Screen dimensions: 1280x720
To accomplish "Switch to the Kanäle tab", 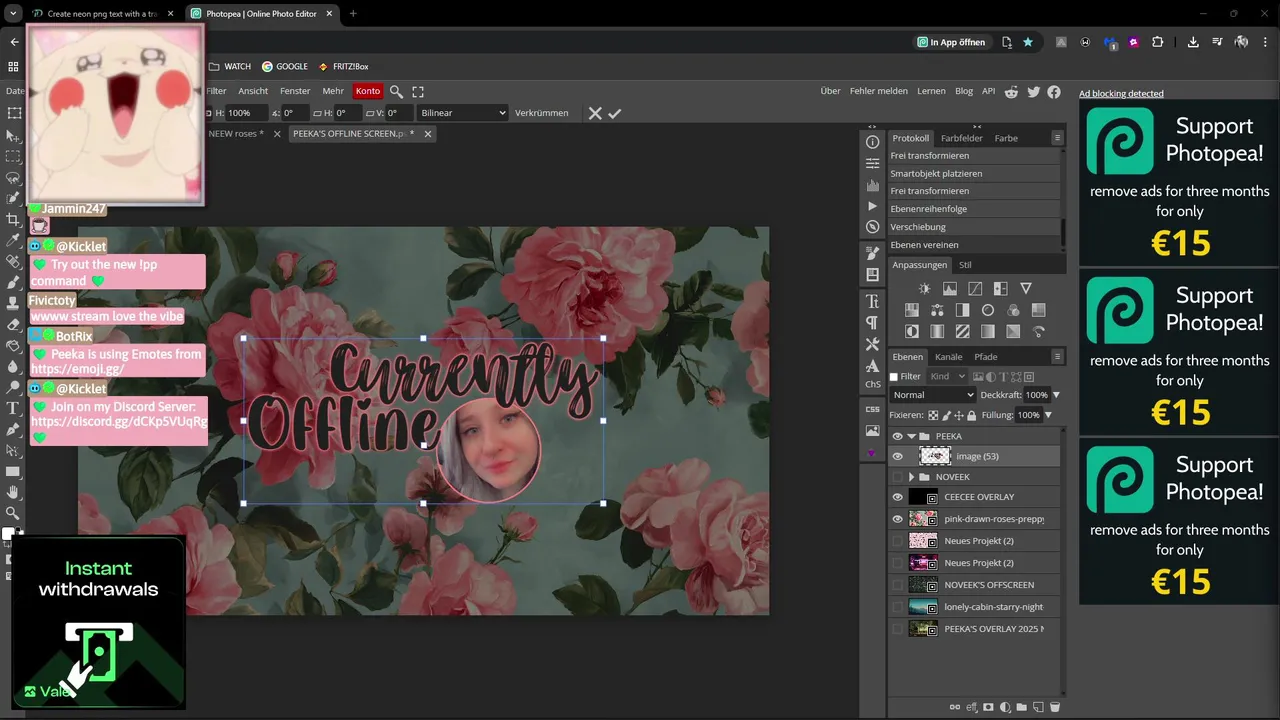I will click(x=948, y=357).
